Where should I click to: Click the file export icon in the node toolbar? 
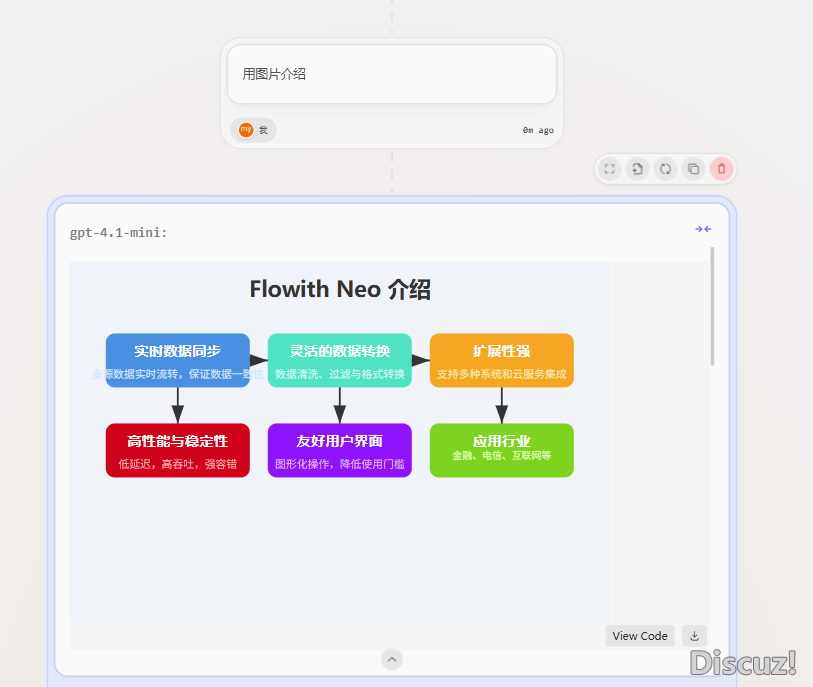click(x=638, y=169)
